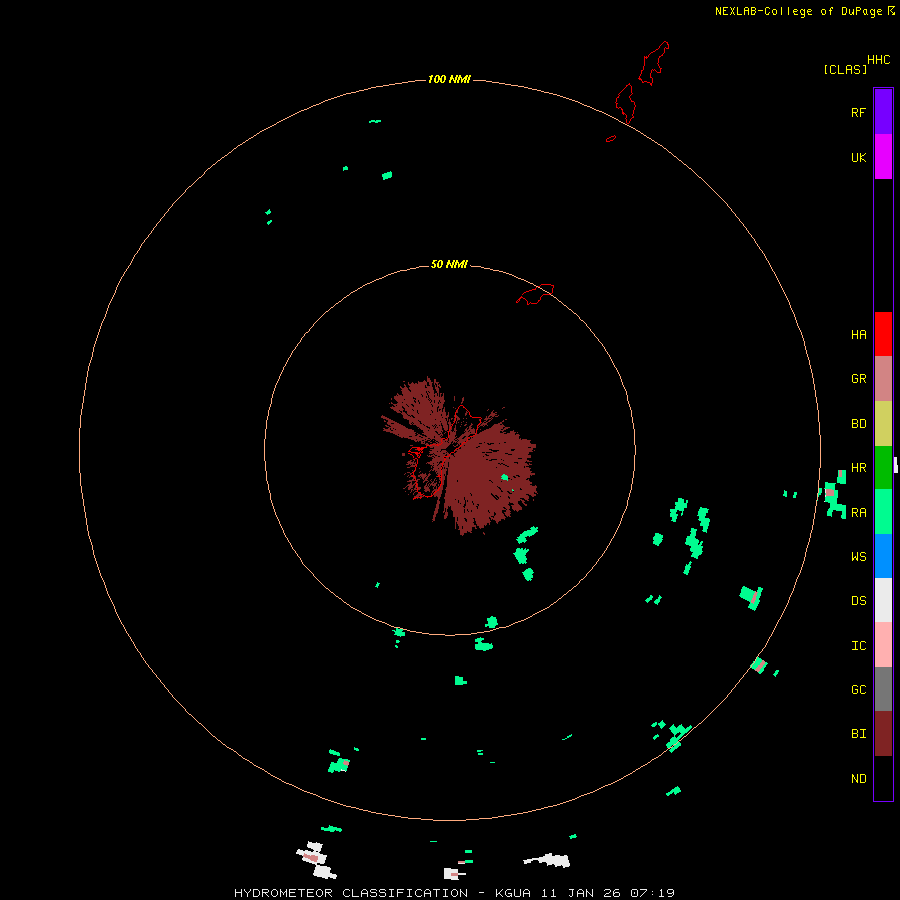Select the dusty pink GR legend color
900x900 pixels.
(883, 379)
